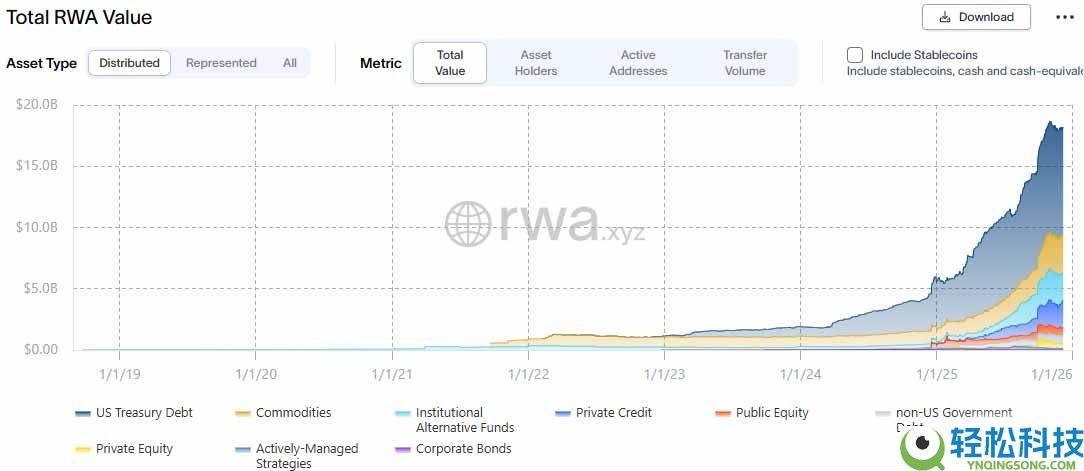This screenshot has height=471, width=1084.
Task: Toggle Institutional Alternative Funds legend icon
Action: tap(403, 413)
